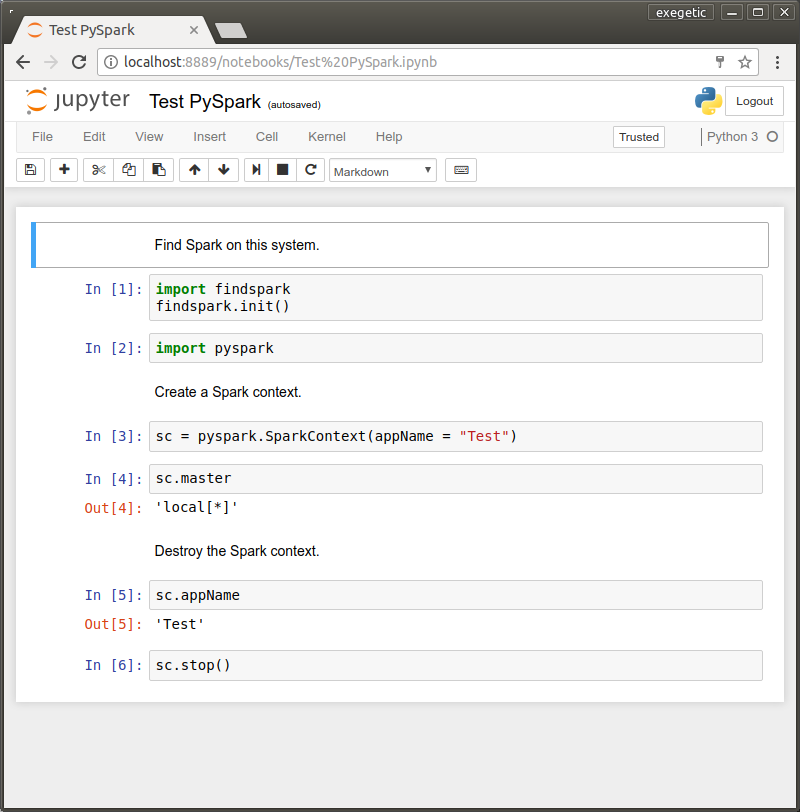The width and height of the screenshot is (800, 812).
Task: Open the command palette keyboard icon
Action: [461, 170]
